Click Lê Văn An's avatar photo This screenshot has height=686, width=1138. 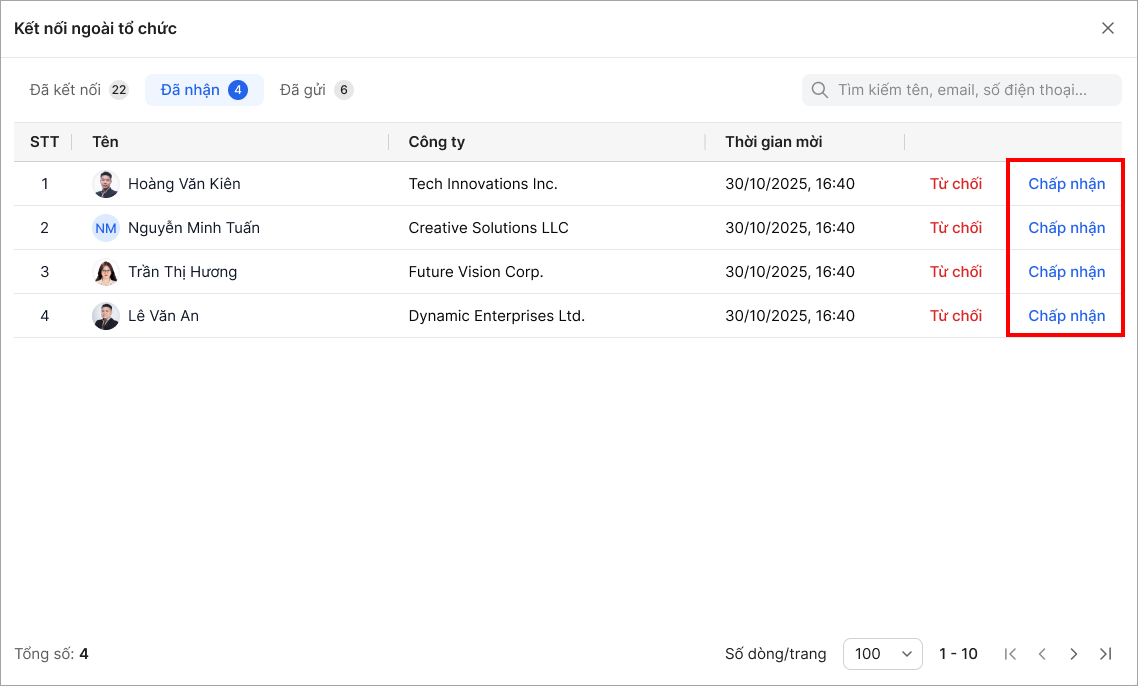click(x=106, y=316)
